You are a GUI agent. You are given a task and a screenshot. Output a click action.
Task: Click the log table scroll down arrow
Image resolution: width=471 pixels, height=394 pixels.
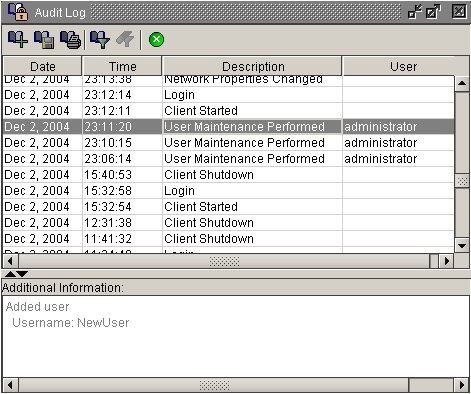pos(462,246)
